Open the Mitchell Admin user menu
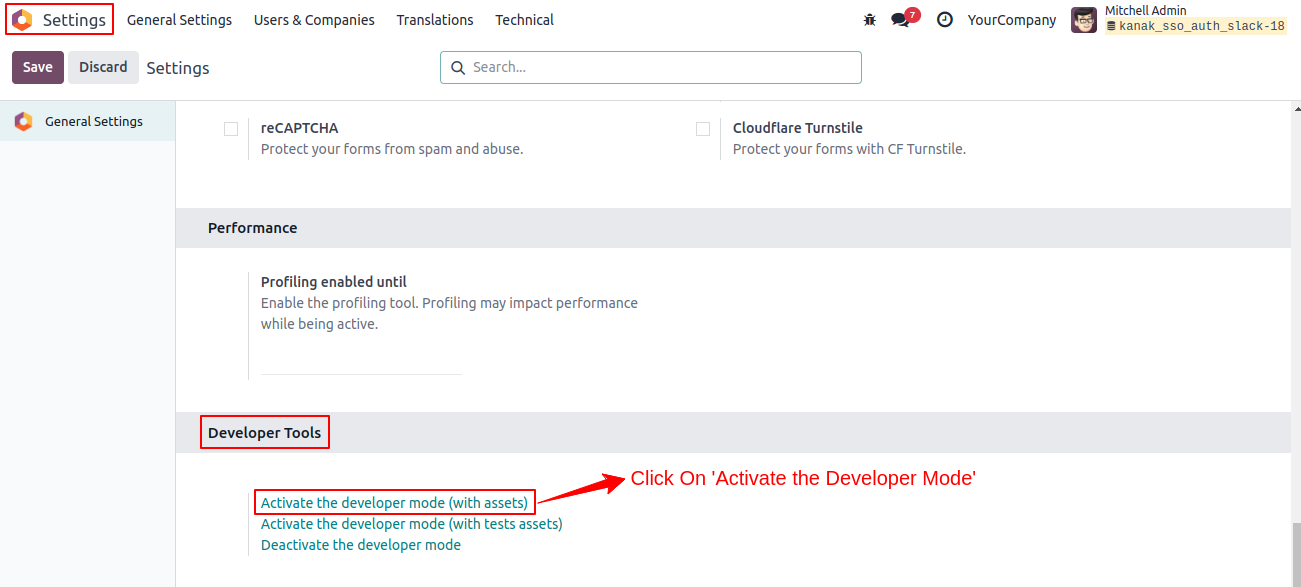The width and height of the screenshot is (1301, 587). click(1179, 20)
